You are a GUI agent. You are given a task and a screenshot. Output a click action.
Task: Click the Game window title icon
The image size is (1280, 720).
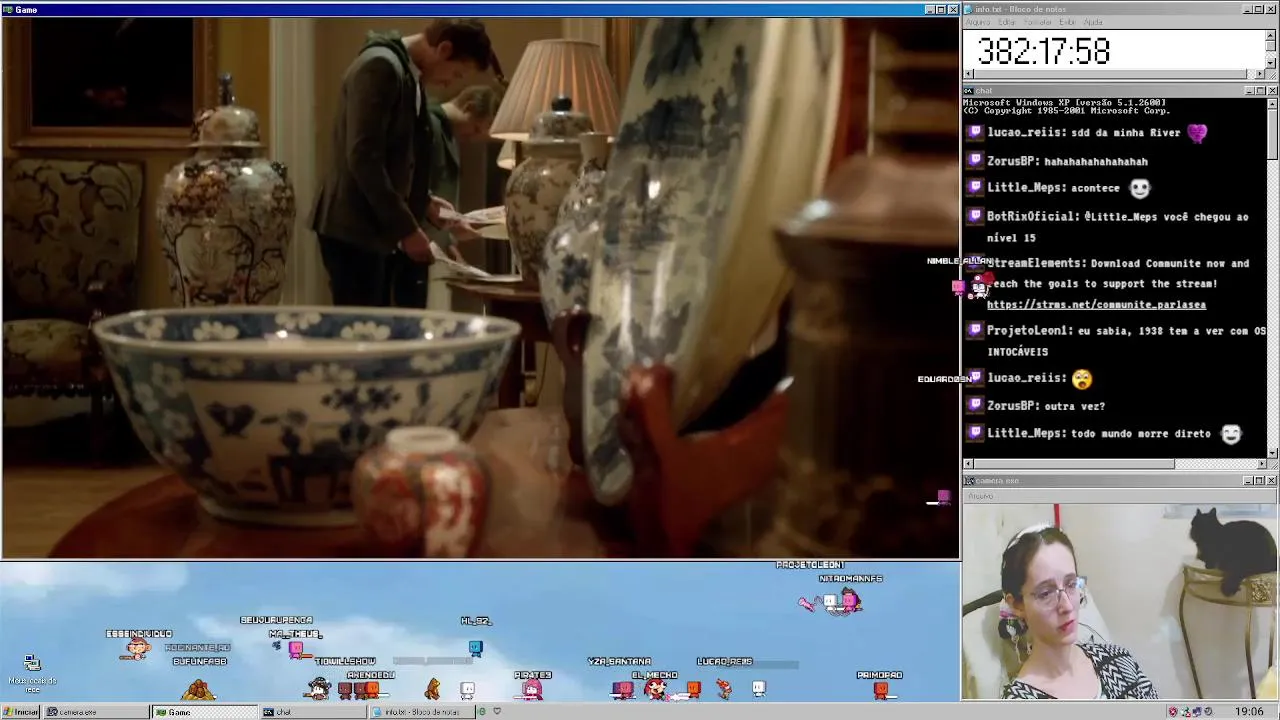point(7,9)
